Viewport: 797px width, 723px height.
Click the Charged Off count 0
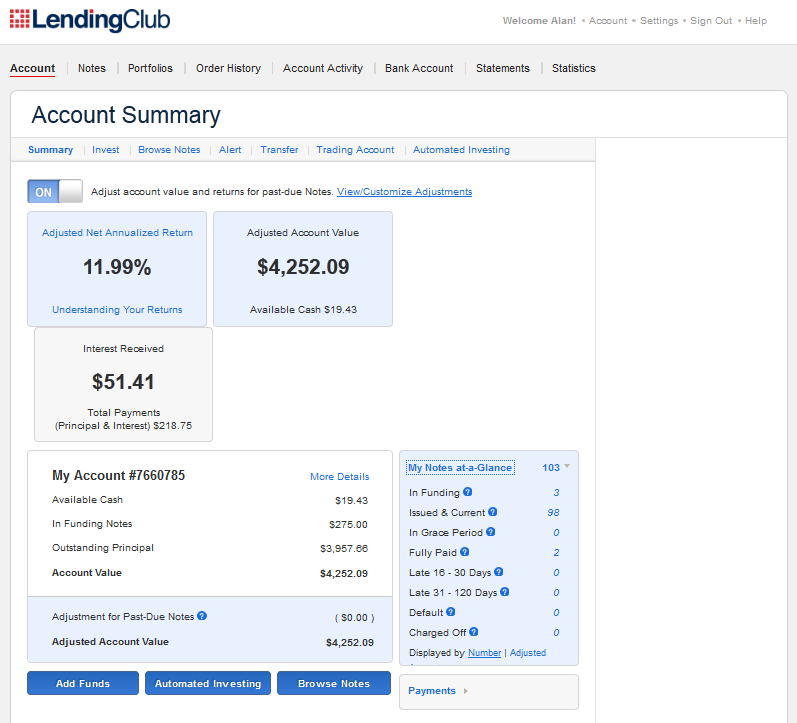tap(557, 633)
